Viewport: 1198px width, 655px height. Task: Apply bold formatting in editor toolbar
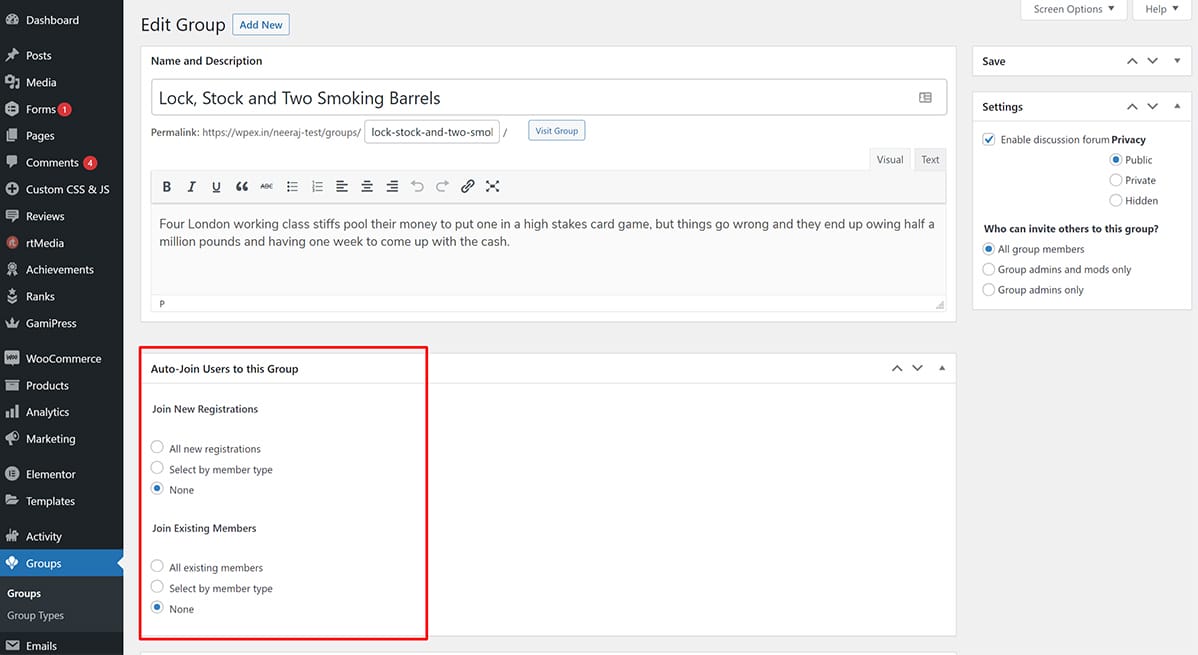tap(167, 187)
